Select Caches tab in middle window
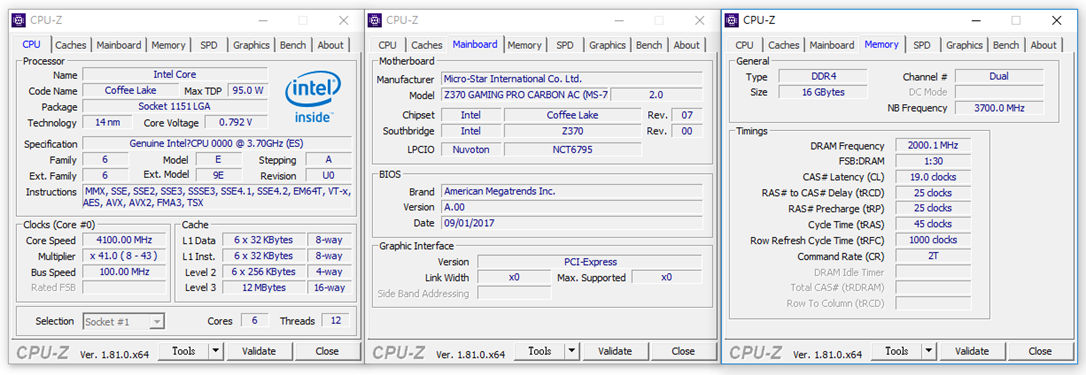 (x=427, y=45)
